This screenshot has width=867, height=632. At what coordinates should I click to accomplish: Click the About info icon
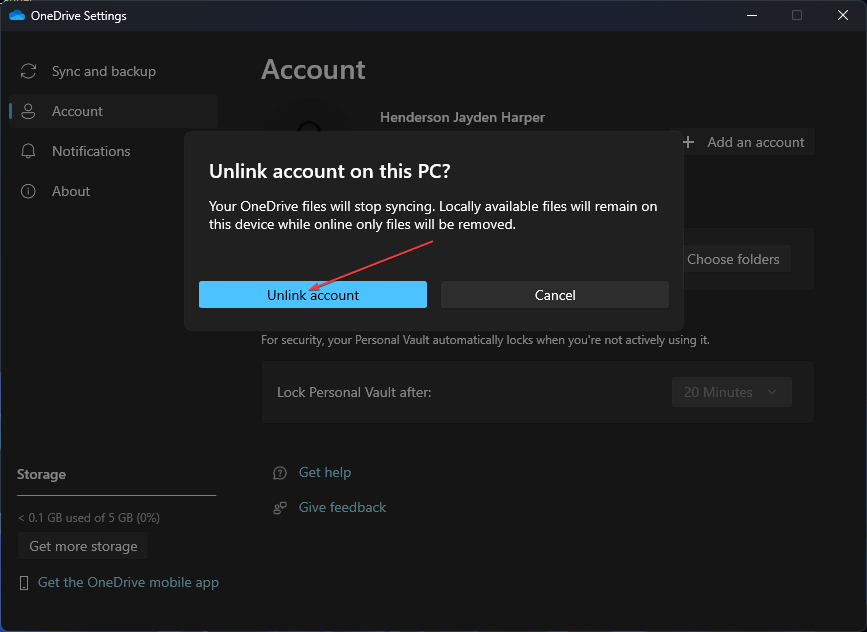[27, 191]
